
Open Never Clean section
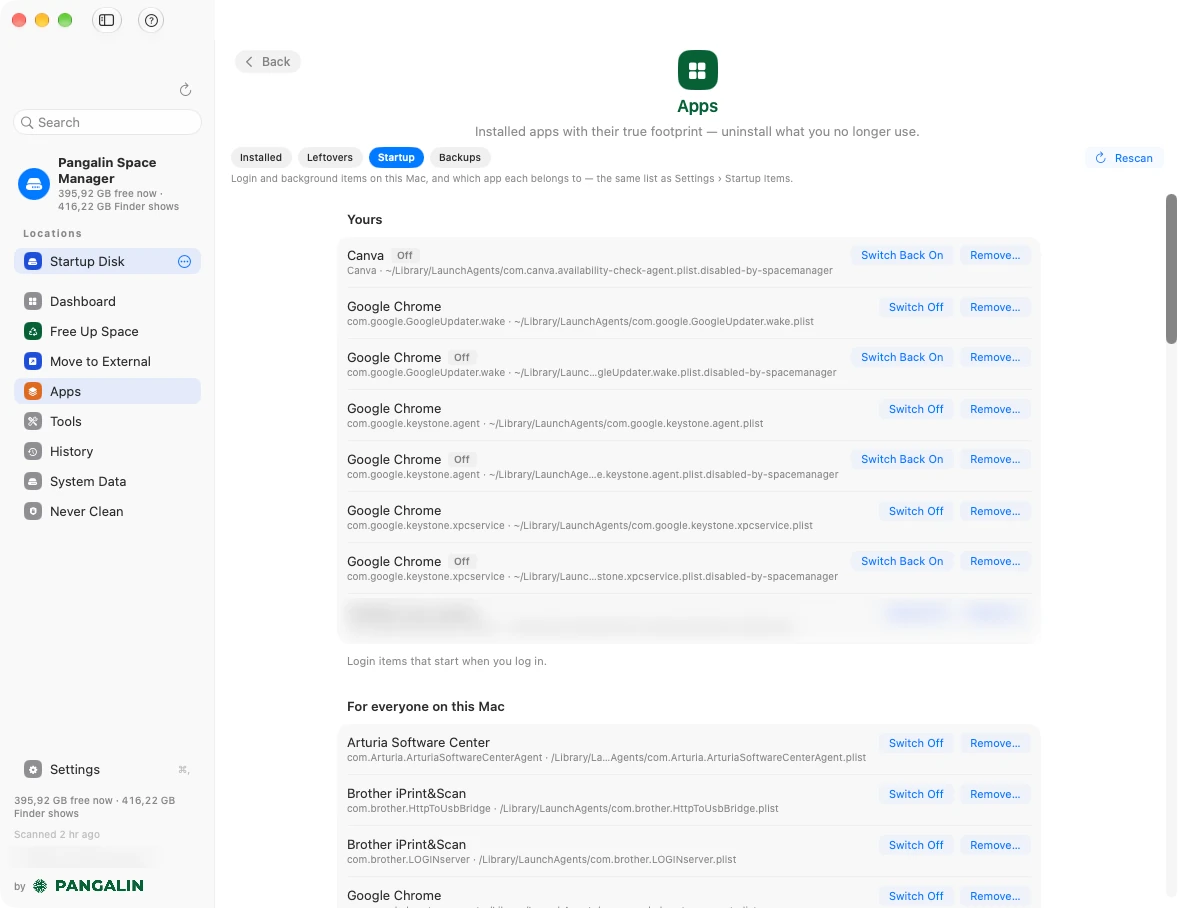tap(108, 512)
